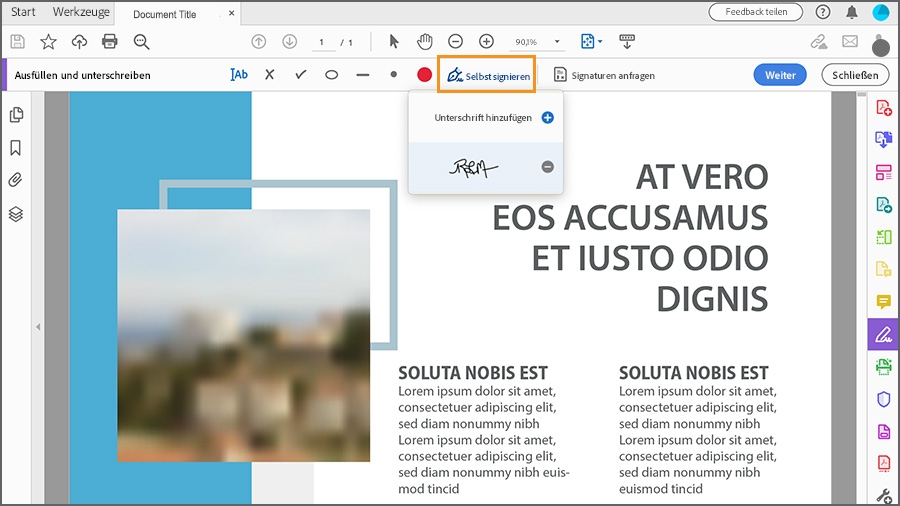Open the bookmarks panel
900x506 pixels.
coord(16,148)
